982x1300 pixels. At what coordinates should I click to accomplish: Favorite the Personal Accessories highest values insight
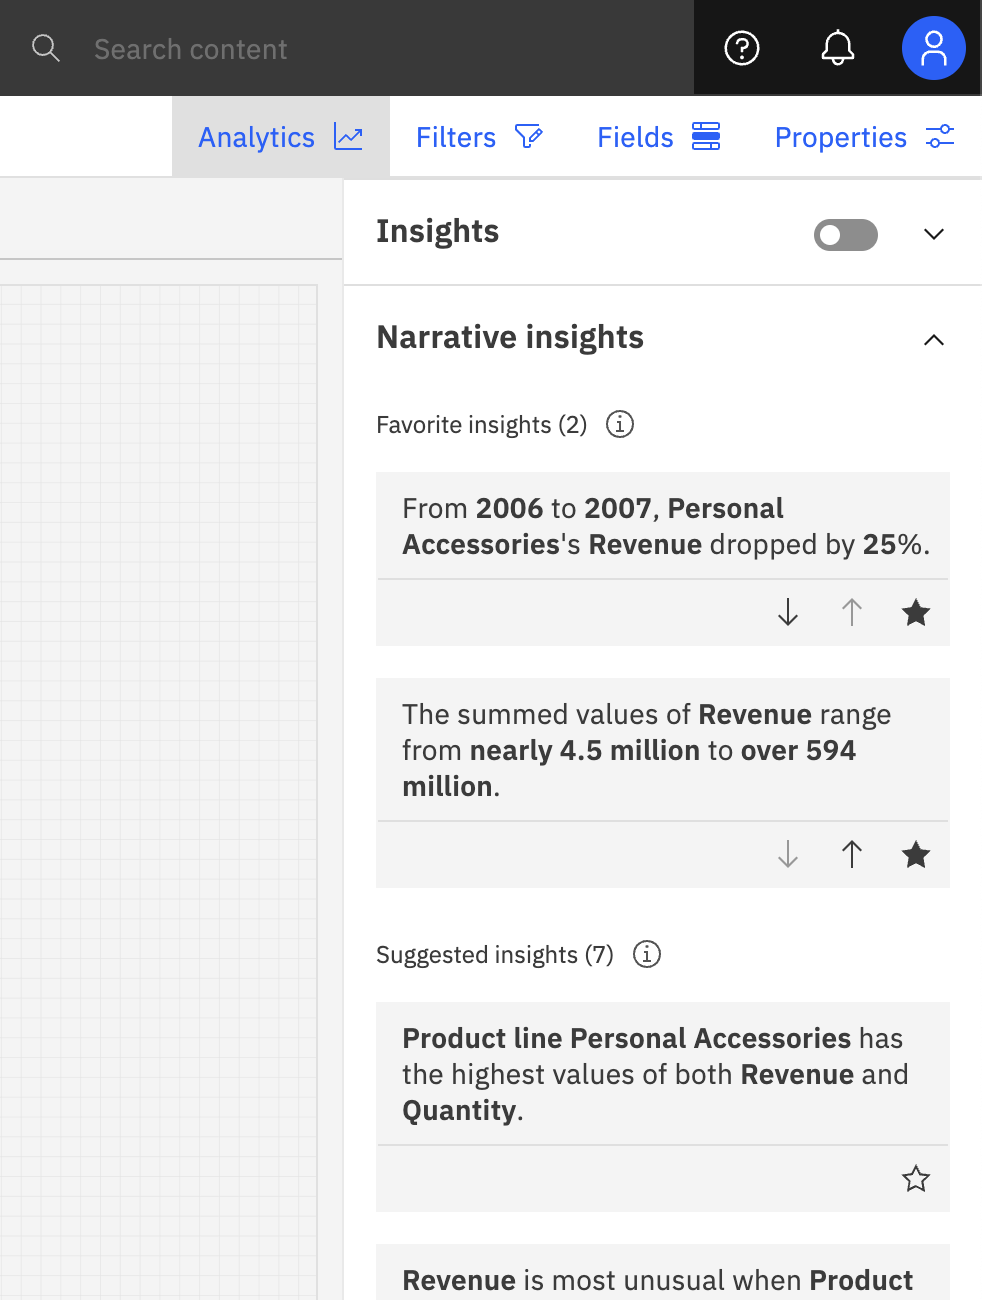pos(915,1179)
